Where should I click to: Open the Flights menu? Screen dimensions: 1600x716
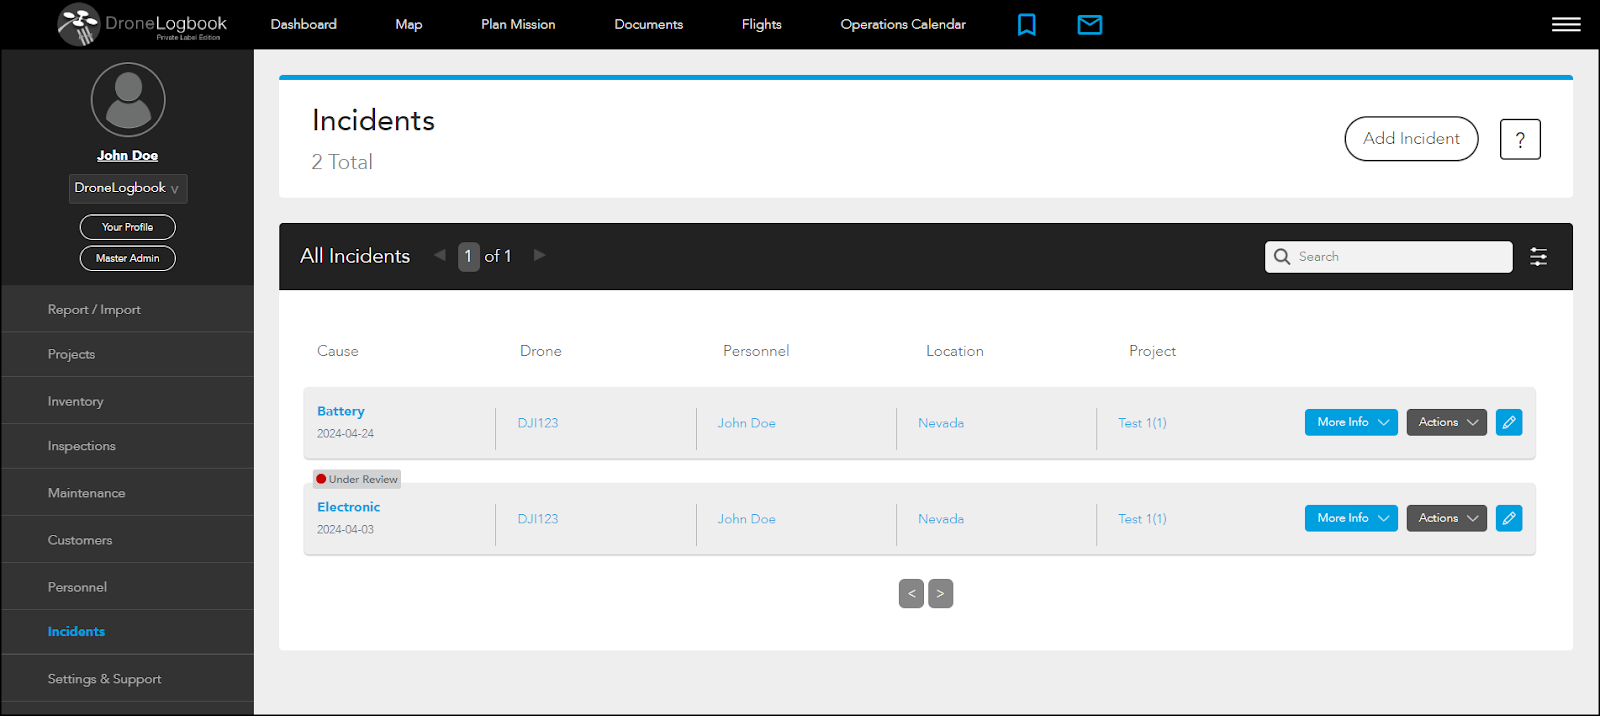click(x=762, y=24)
